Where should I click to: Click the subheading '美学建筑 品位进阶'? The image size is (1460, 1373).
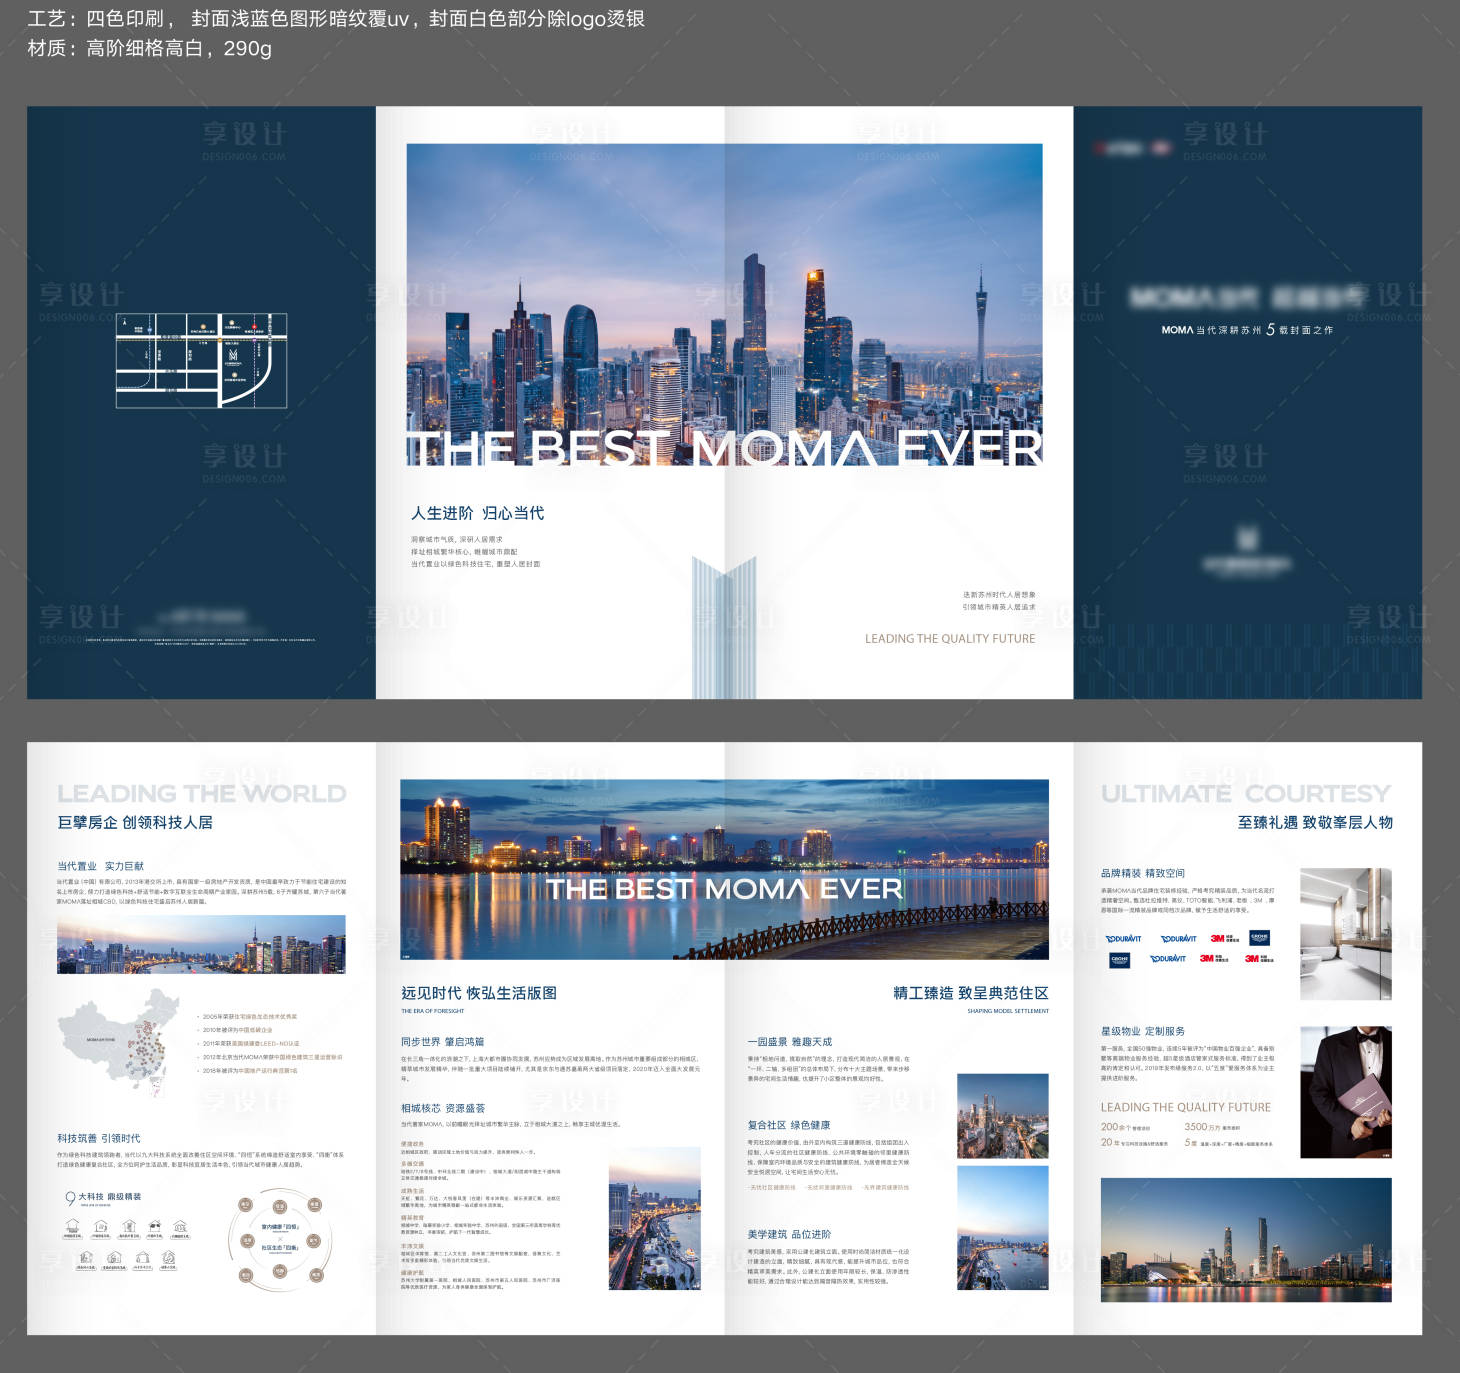click(x=789, y=1234)
